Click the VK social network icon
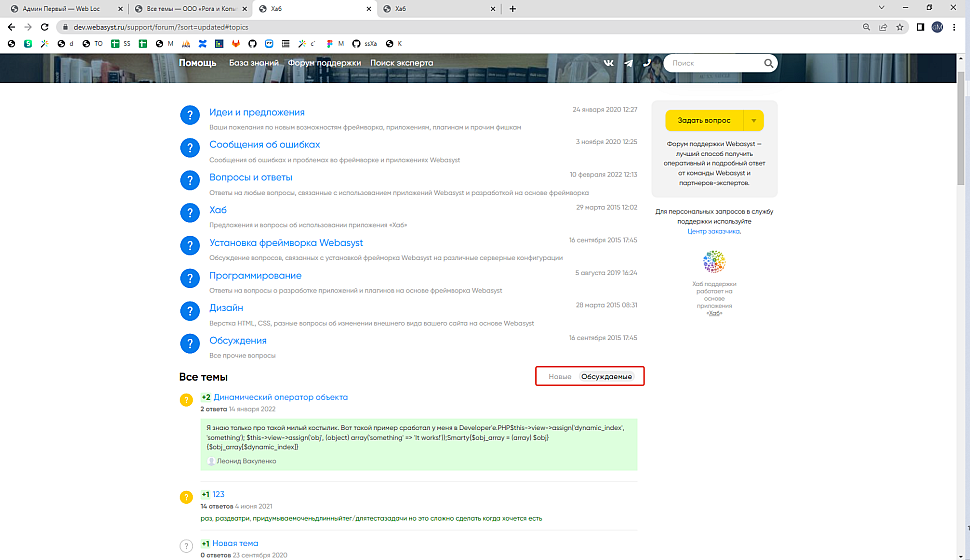The width and height of the screenshot is (970, 560). (609, 63)
